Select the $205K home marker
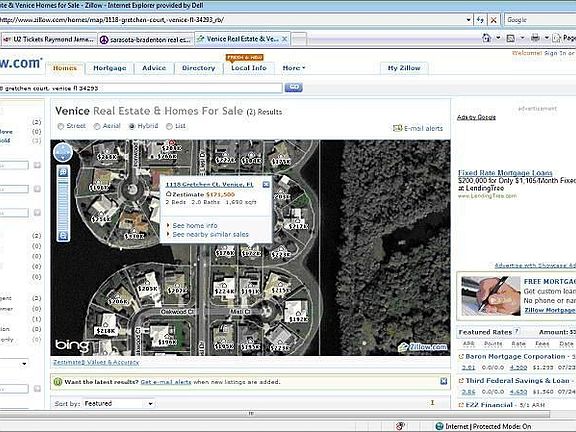Screen dimensions: 576x432 [148, 287]
